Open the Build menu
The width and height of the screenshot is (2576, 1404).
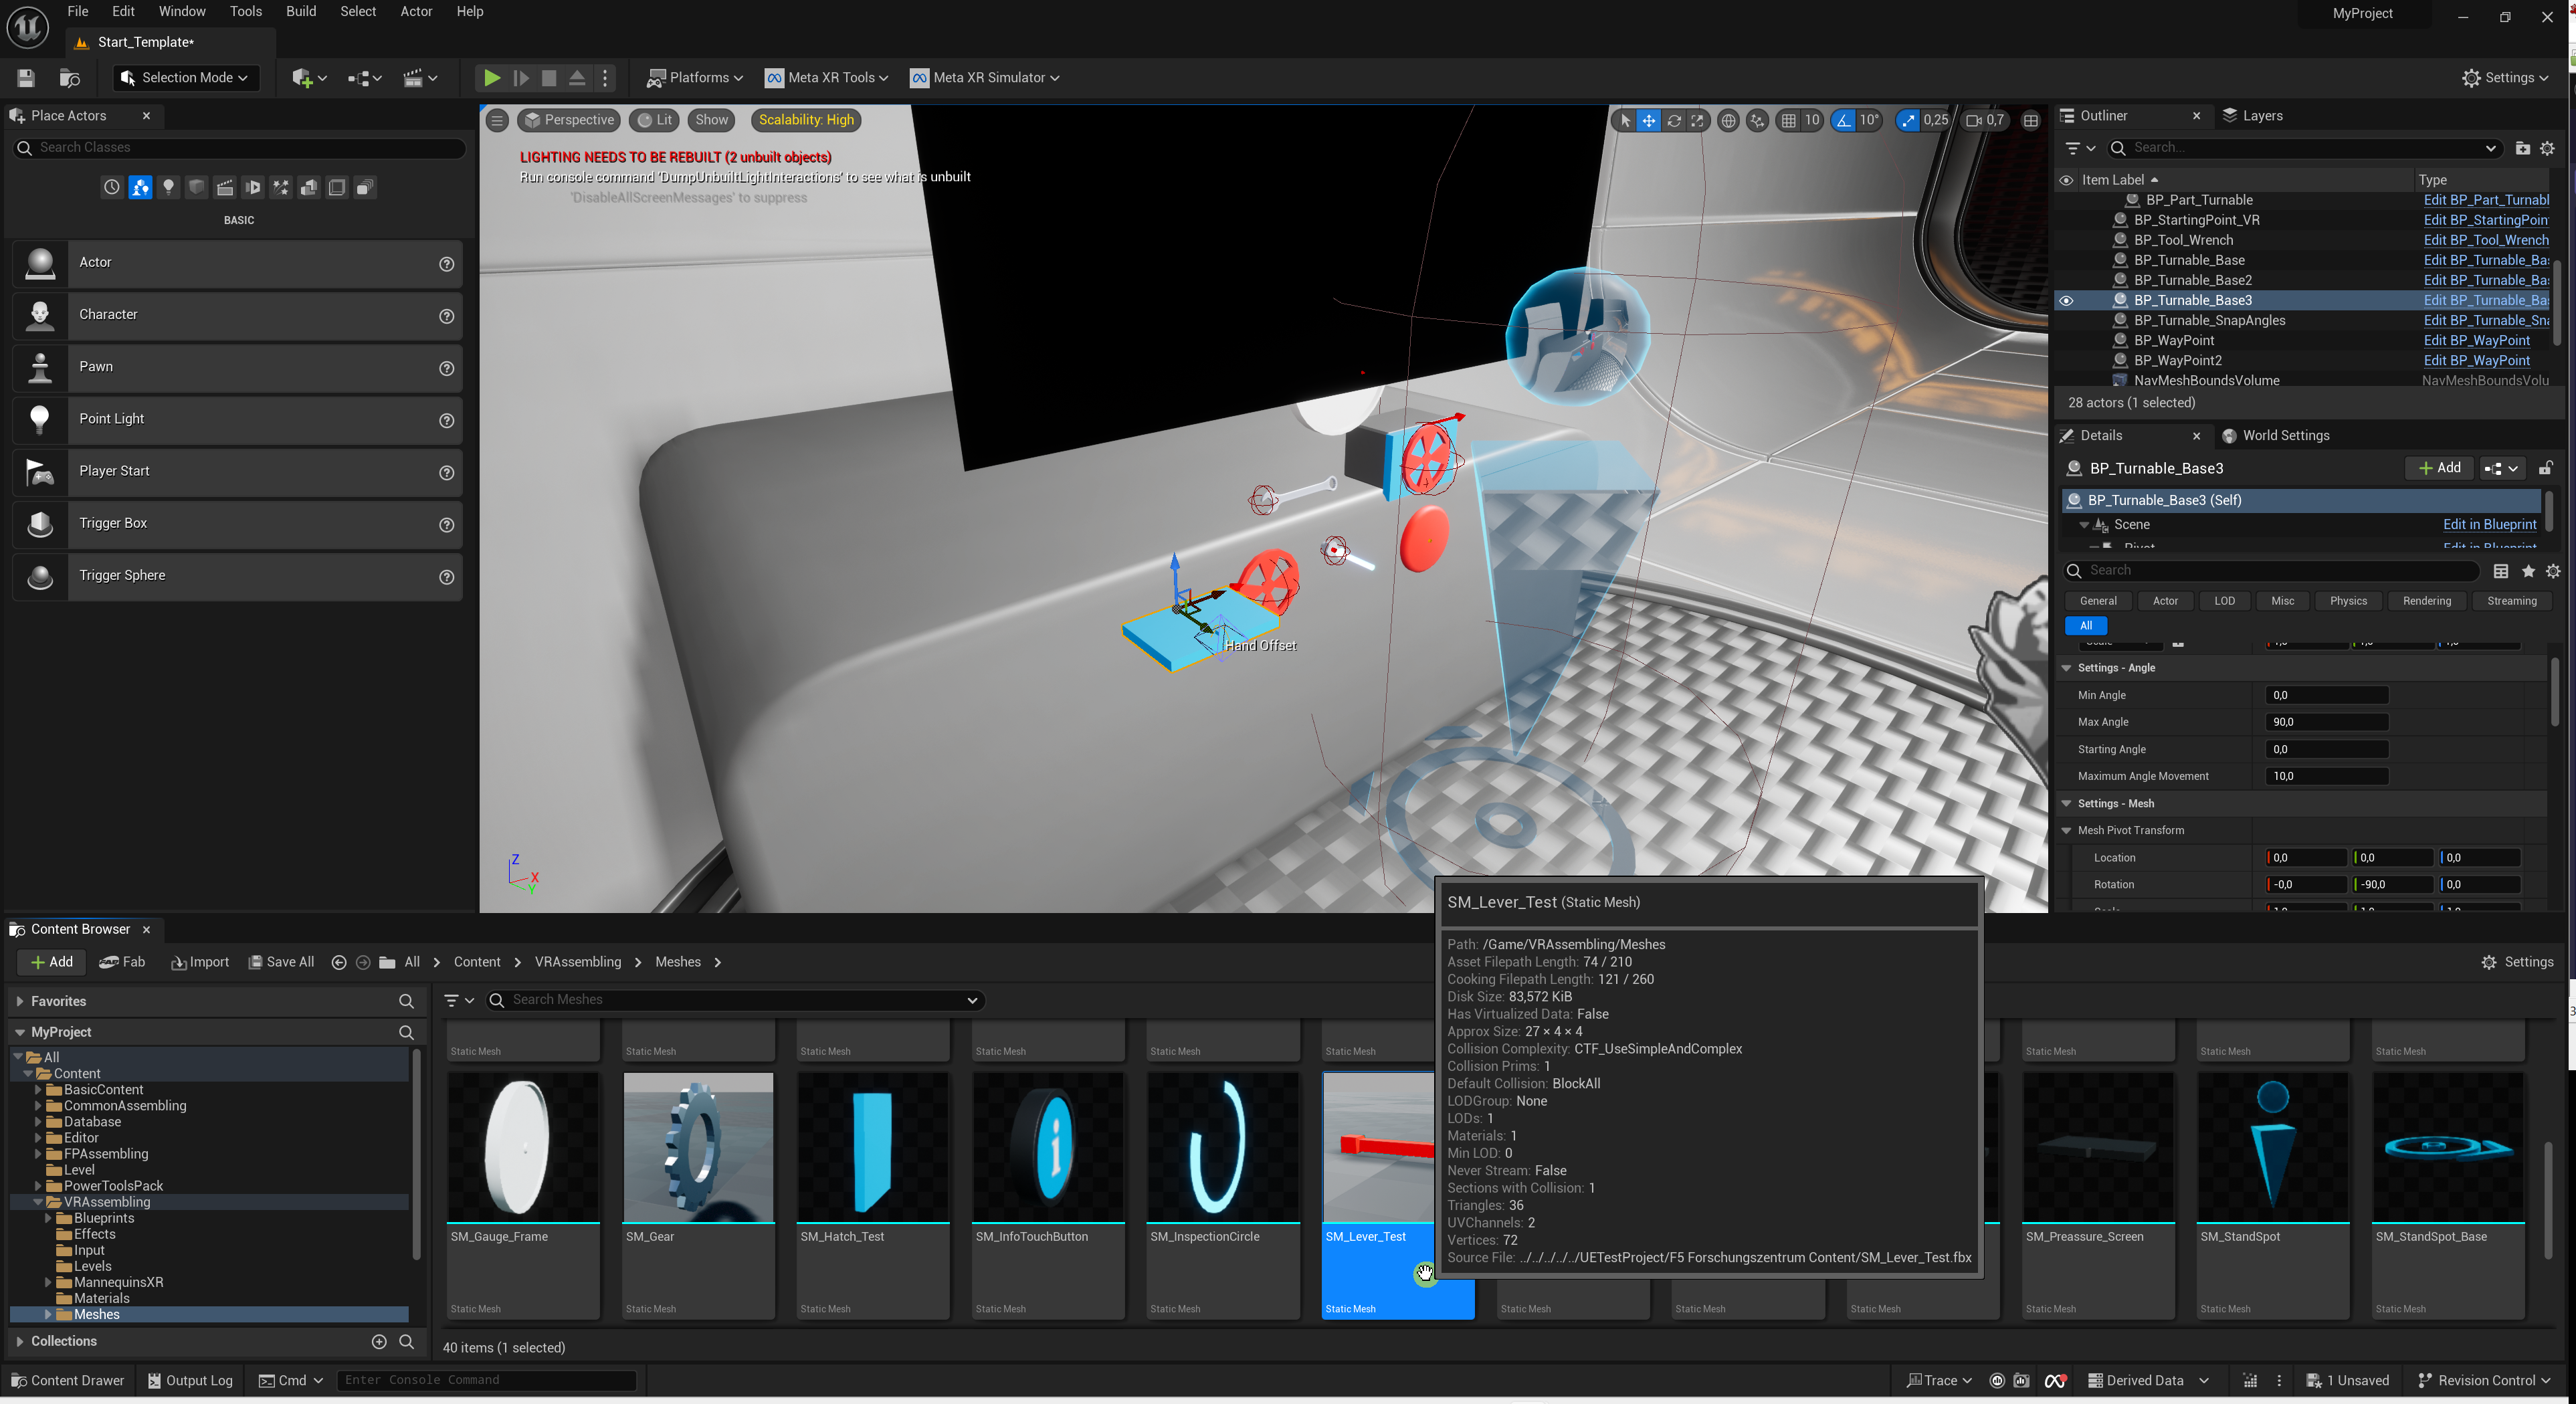300,12
